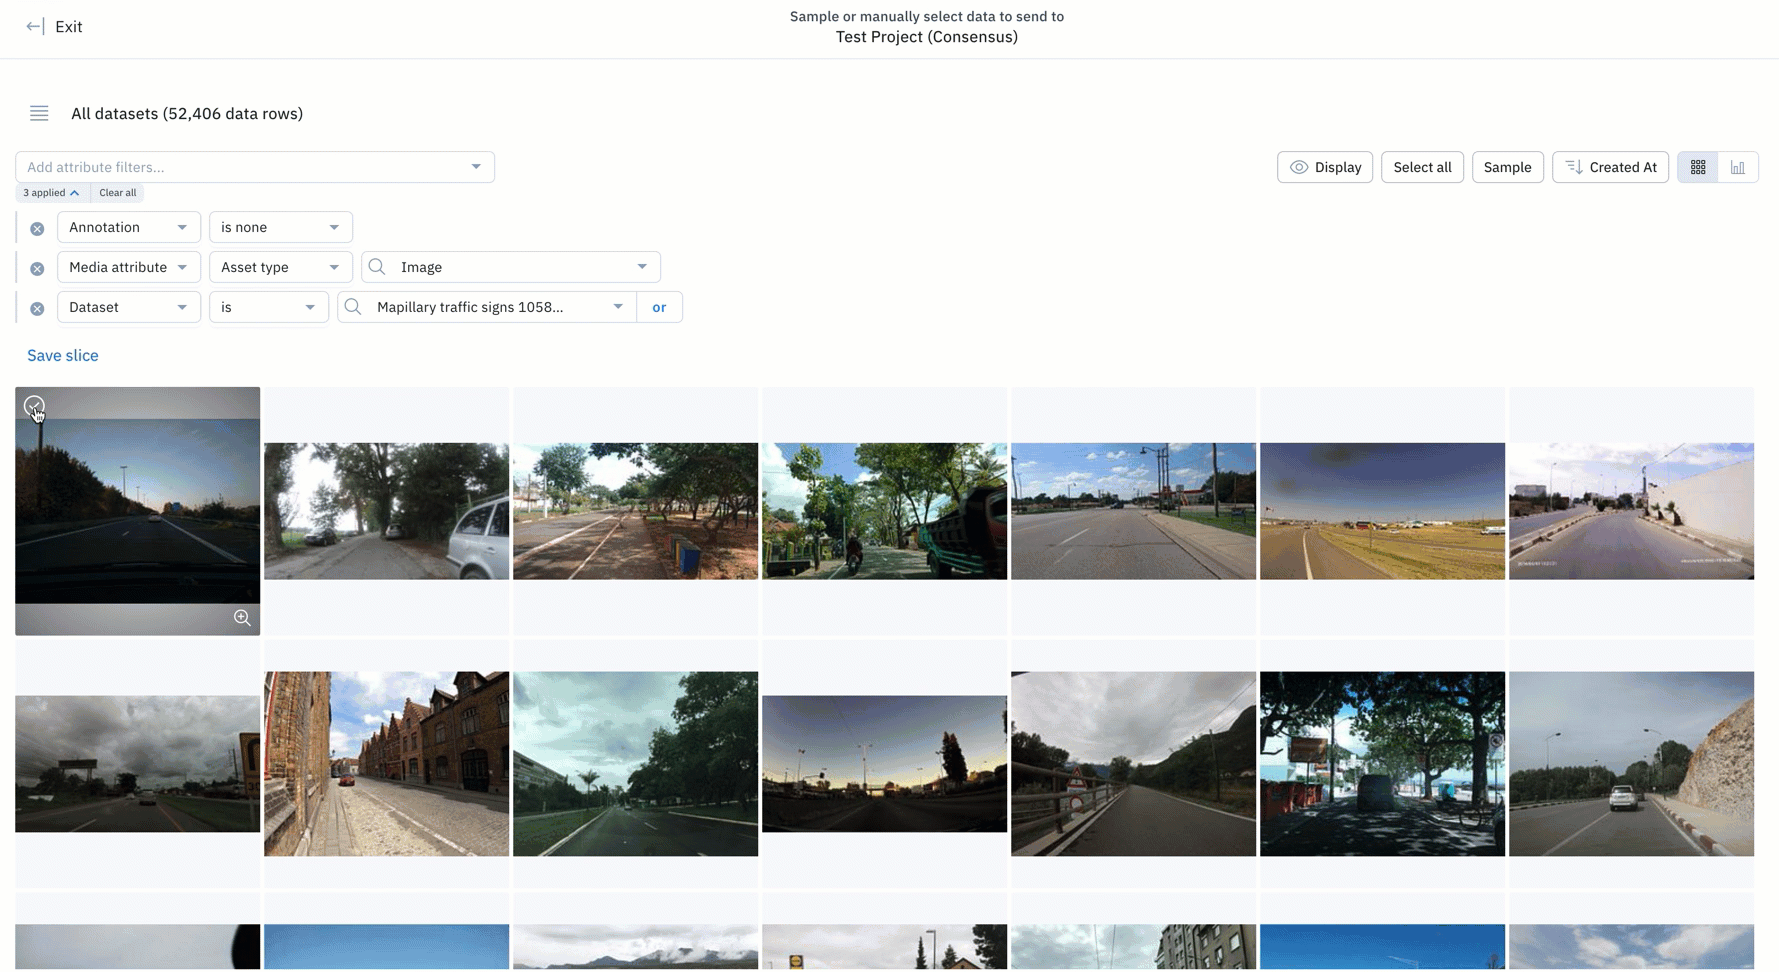Image resolution: width=1779 pixels, height=972 pixels.
Task: Remove the Media attribute filter row
Action: [37, 268]
